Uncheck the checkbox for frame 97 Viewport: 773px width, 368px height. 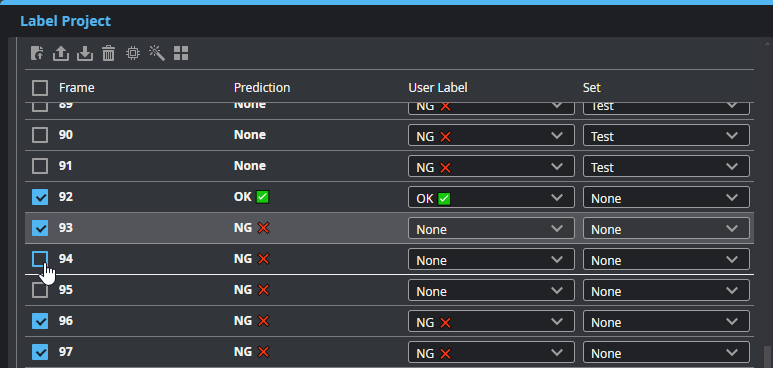pos(40,352)
